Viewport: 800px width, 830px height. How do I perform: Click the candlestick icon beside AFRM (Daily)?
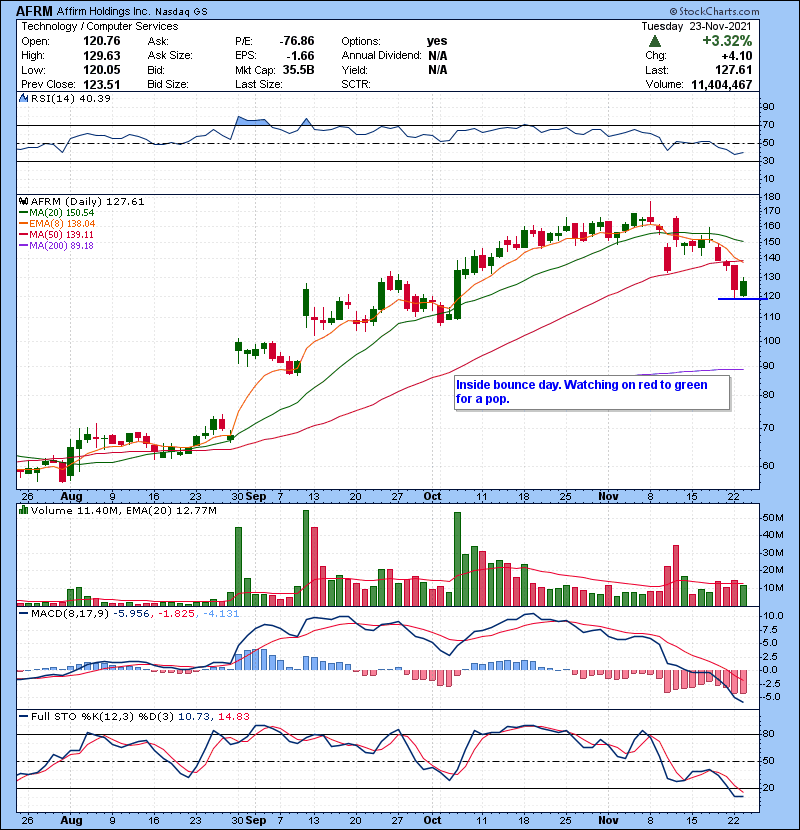[x=23, y=202]
